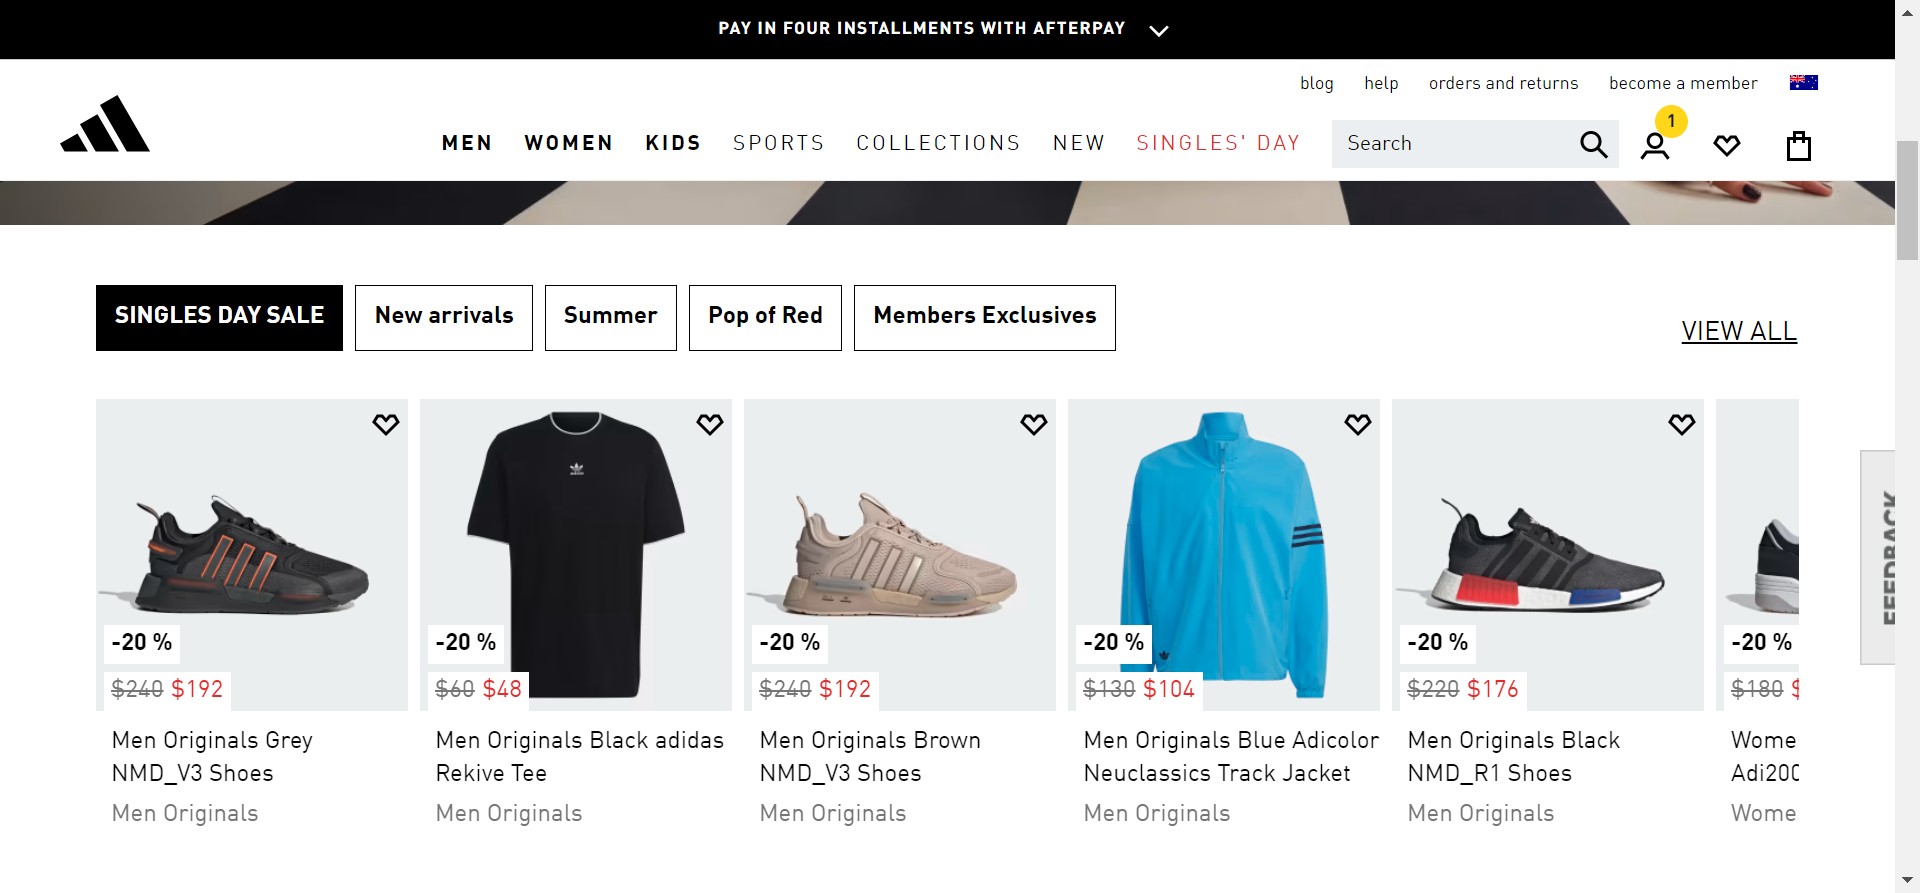Select the Members Exclusives tab

pyautogui.click(x=984, y=317)
